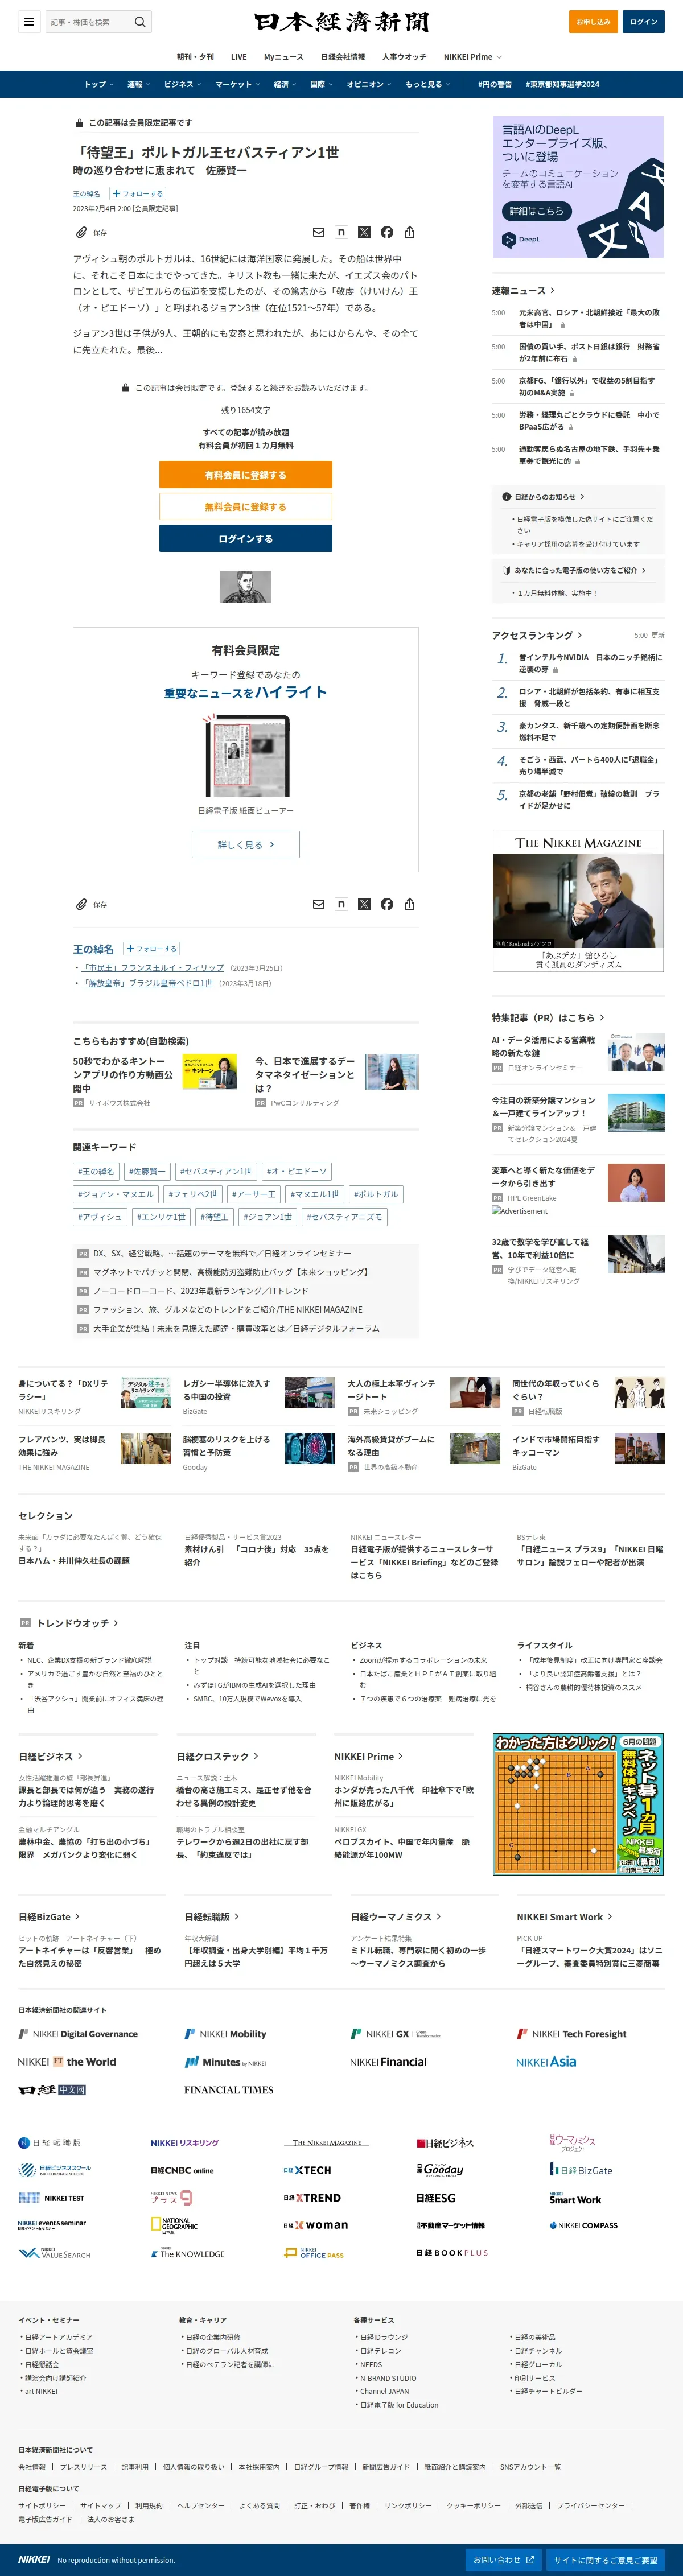Open #東京都知事選挙2024 topic link
Viewport: 683px width, 2576px height.
[x=562, y=84]
